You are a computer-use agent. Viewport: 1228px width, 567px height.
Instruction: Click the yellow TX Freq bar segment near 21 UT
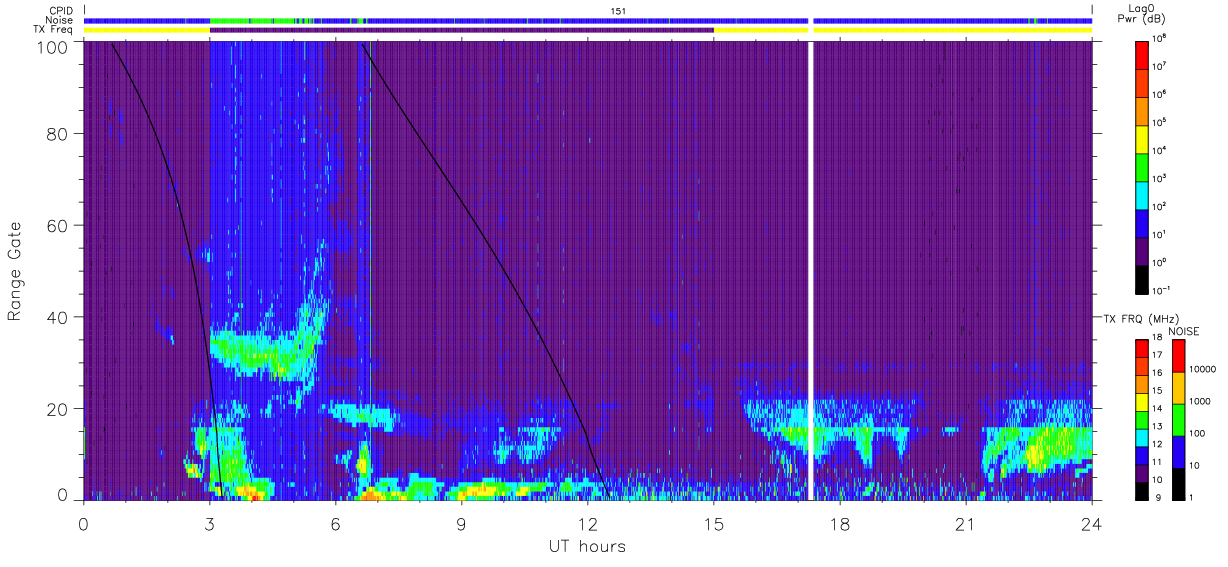tap(952, 30)
